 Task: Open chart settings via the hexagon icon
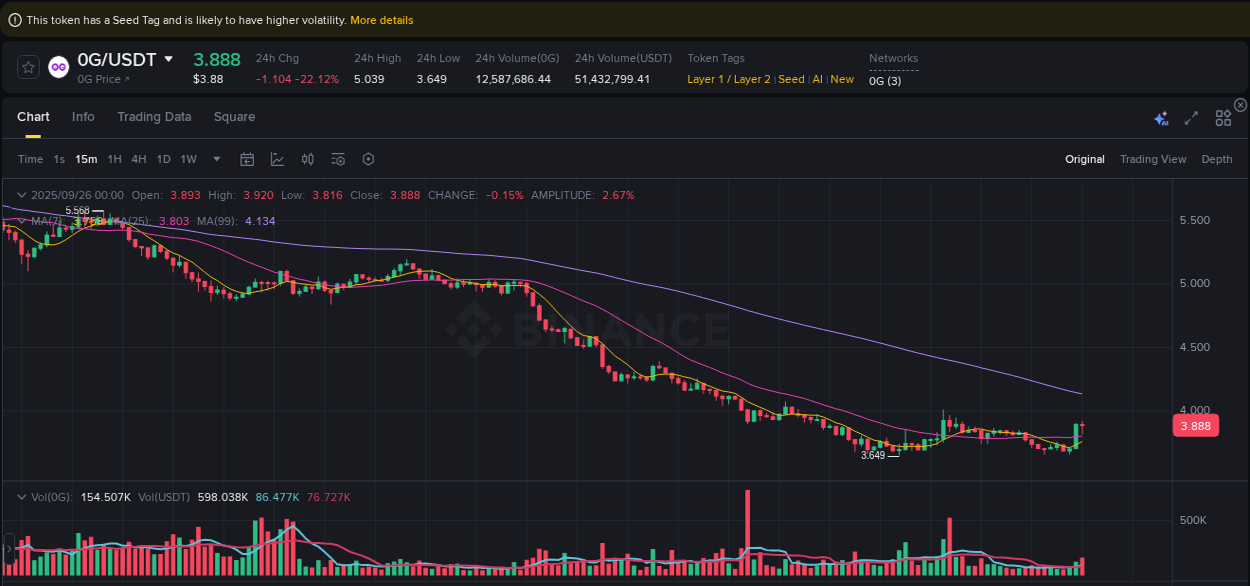(x=367, y=159)
